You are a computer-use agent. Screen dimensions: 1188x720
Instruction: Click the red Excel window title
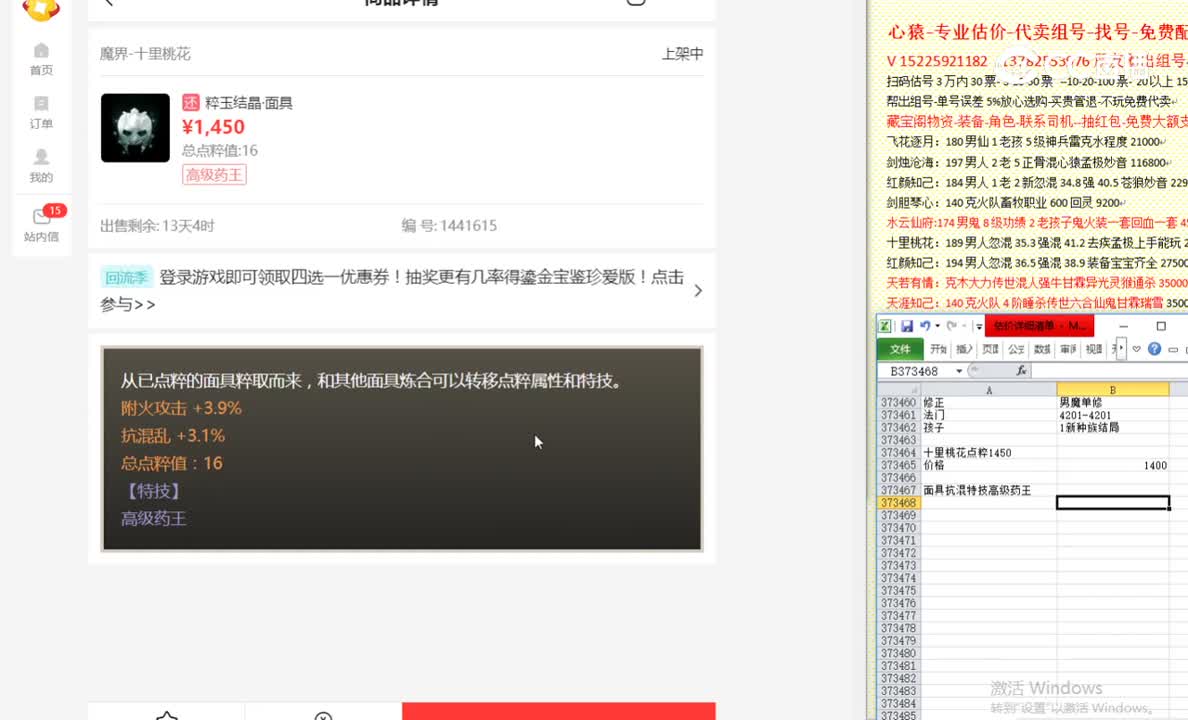click(1039, 326)
